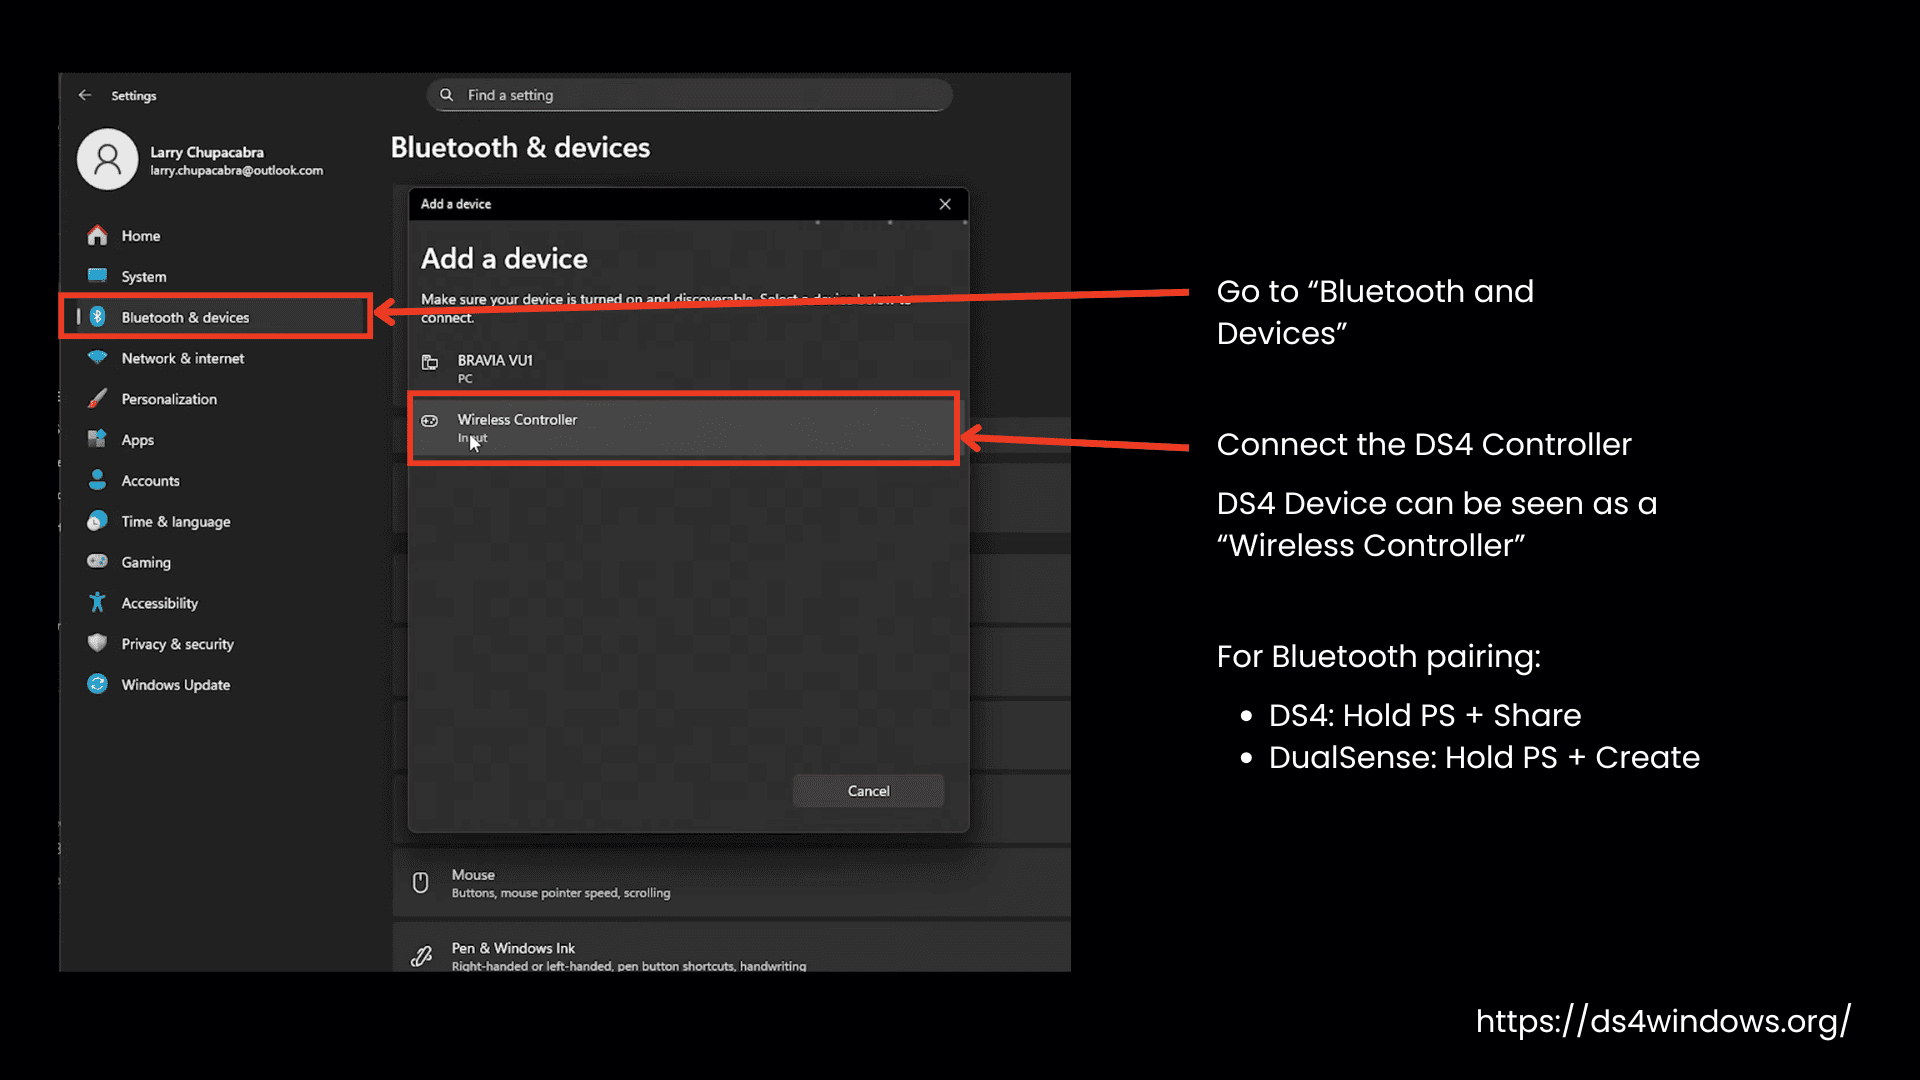Image resolution: width=1920 pixels, height=1080 pixels.
Task: Click the back arrow in Settings
Action: tap(85, 95)
